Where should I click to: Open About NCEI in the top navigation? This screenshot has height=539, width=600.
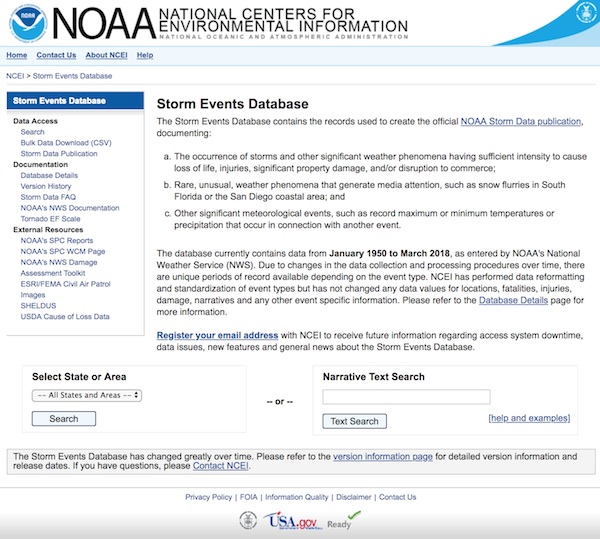click(x=106, y=55)
